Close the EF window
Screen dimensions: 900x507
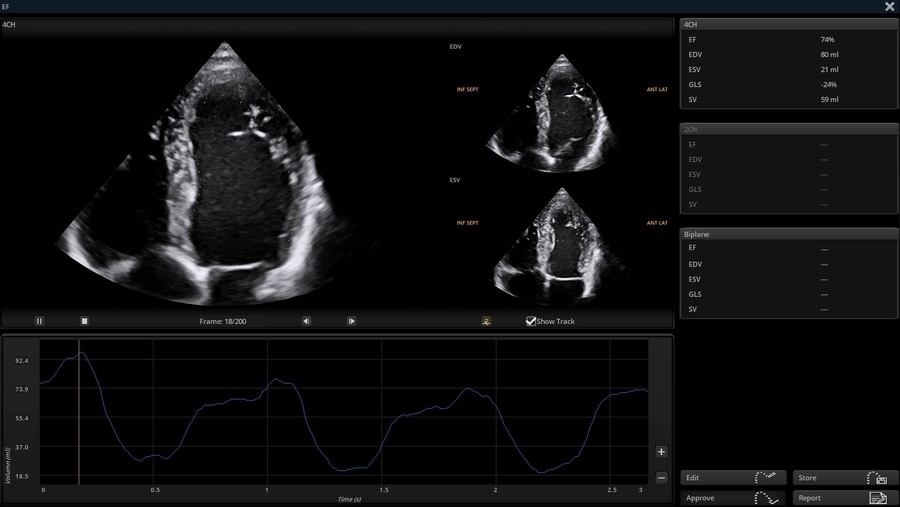[x=889, y=7]
